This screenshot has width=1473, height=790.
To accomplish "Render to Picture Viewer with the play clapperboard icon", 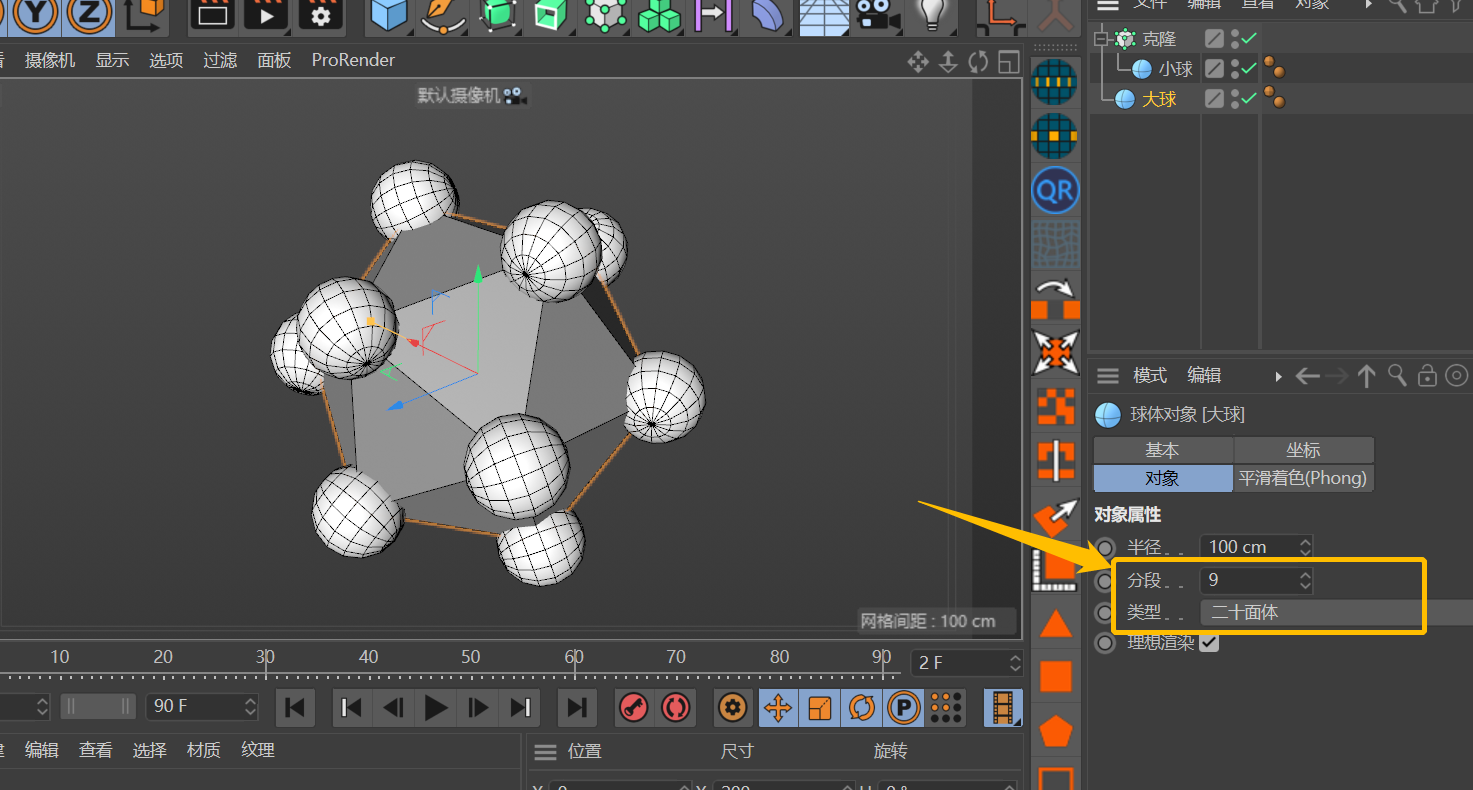I will (x=266, y=14).
